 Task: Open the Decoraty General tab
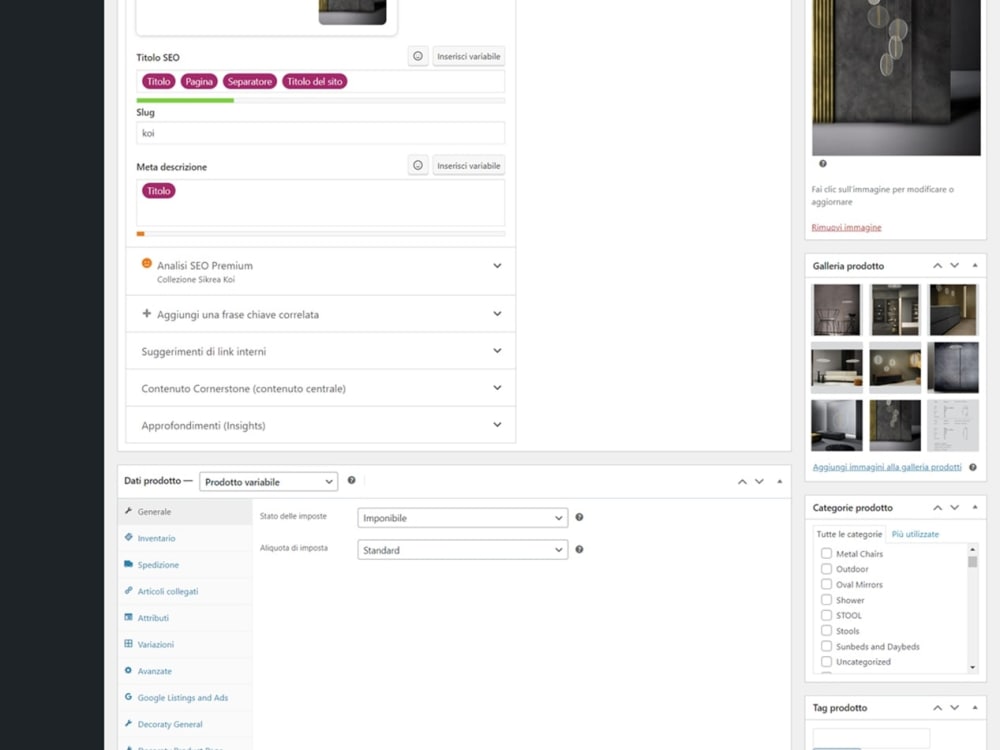(185, 724)
